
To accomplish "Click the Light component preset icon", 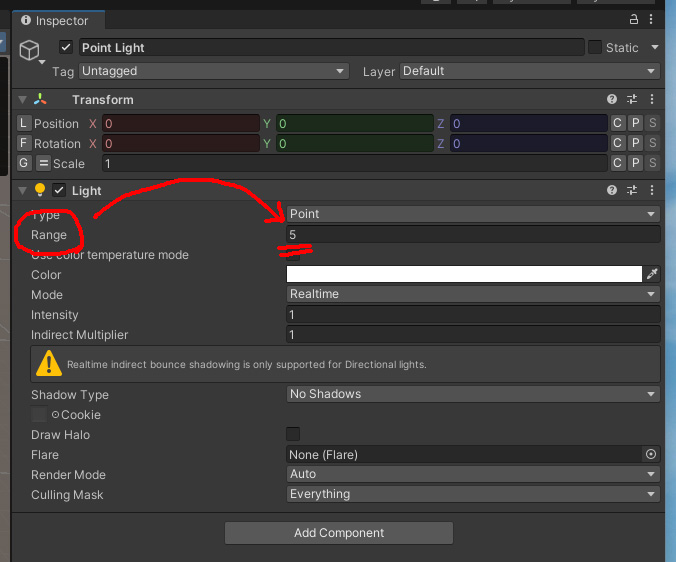I will tap(632, 191).
